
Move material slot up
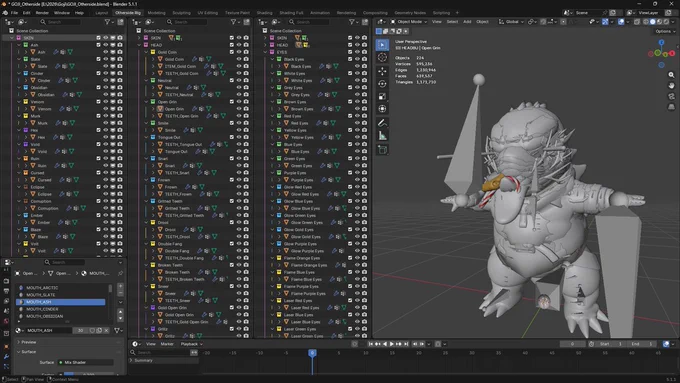[x=120, y=312]
